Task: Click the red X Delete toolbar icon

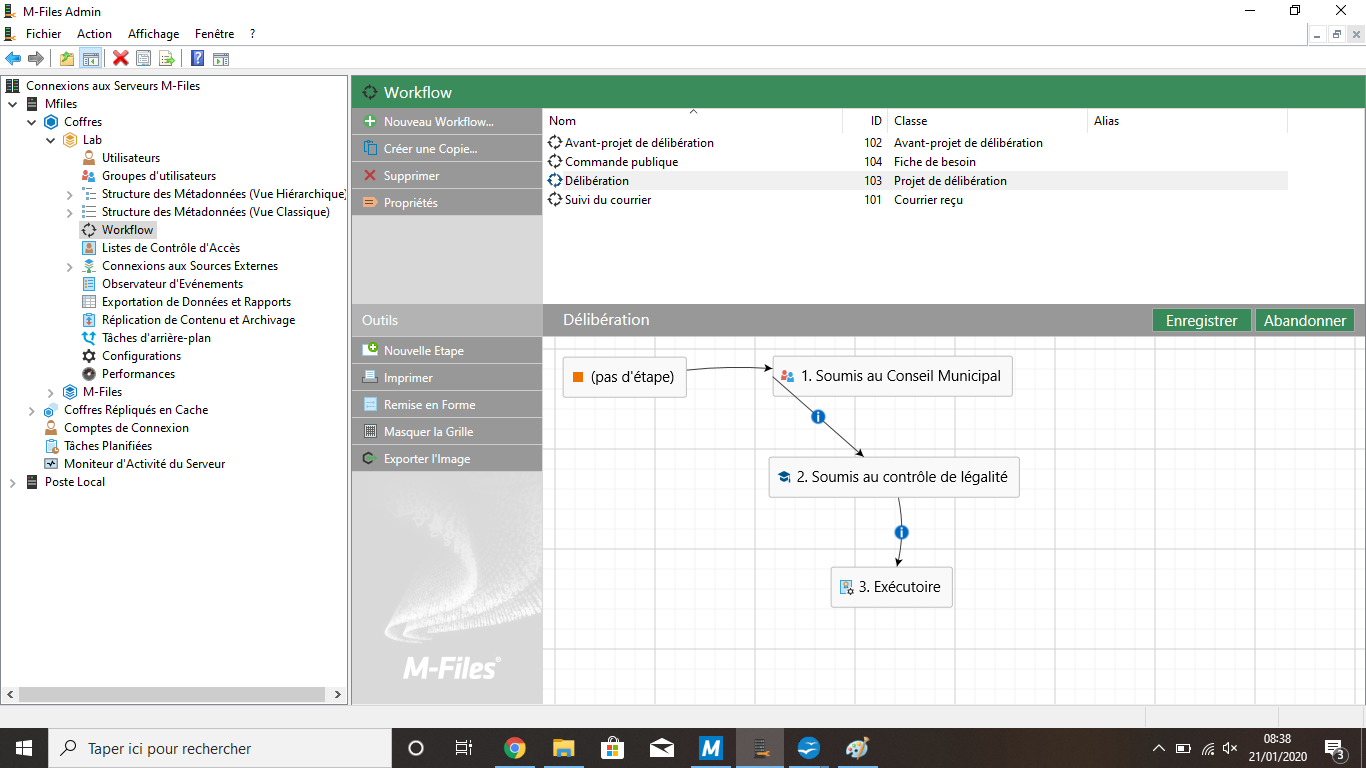Action: 121,59
